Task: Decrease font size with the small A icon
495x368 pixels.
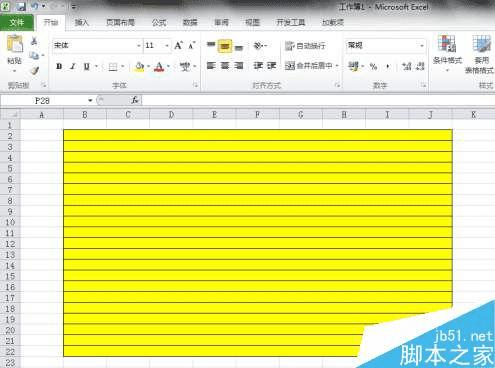Action: 192,45
